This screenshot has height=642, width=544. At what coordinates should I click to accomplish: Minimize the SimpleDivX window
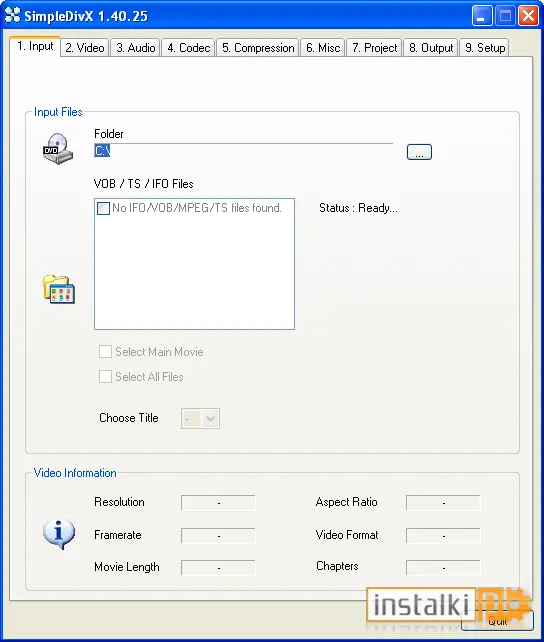coord(482,16)
